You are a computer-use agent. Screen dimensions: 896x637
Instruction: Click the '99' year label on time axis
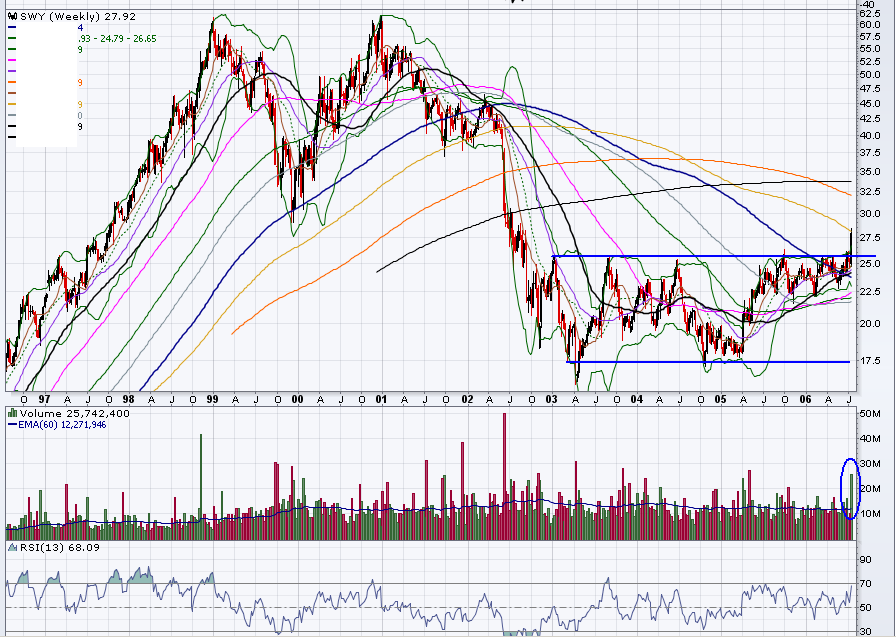point(212,399)
